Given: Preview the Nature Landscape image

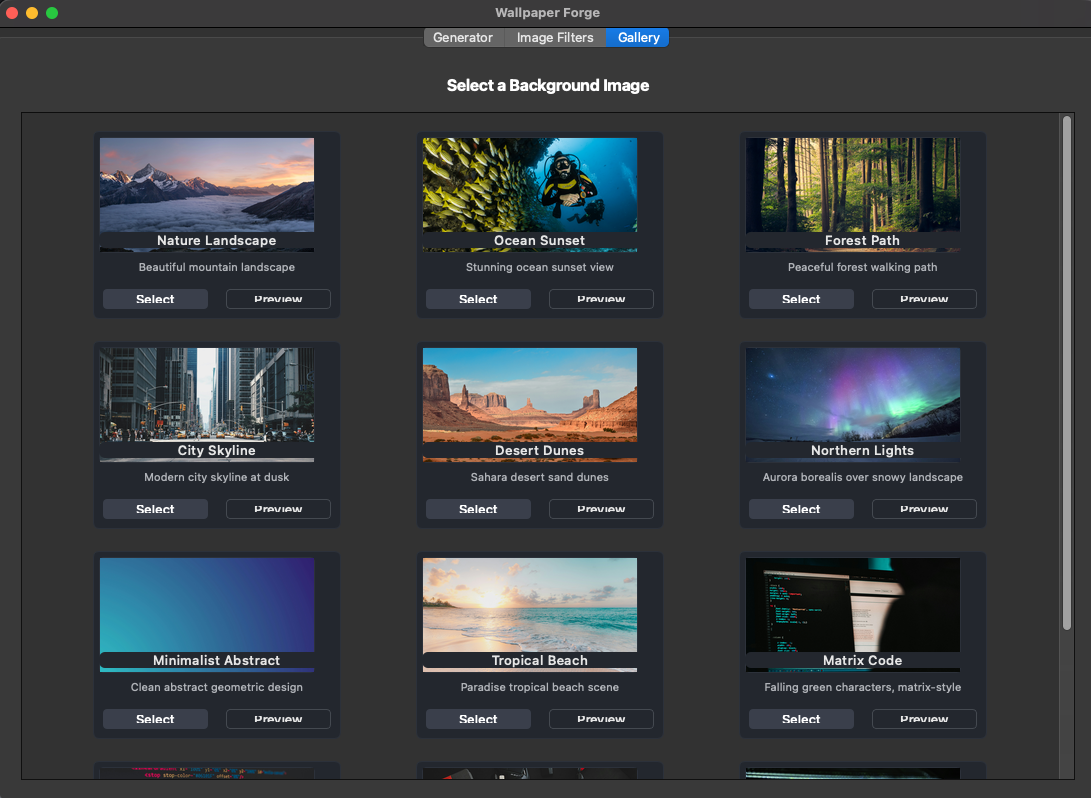Looking at the screenshot, I should (278, 299).
